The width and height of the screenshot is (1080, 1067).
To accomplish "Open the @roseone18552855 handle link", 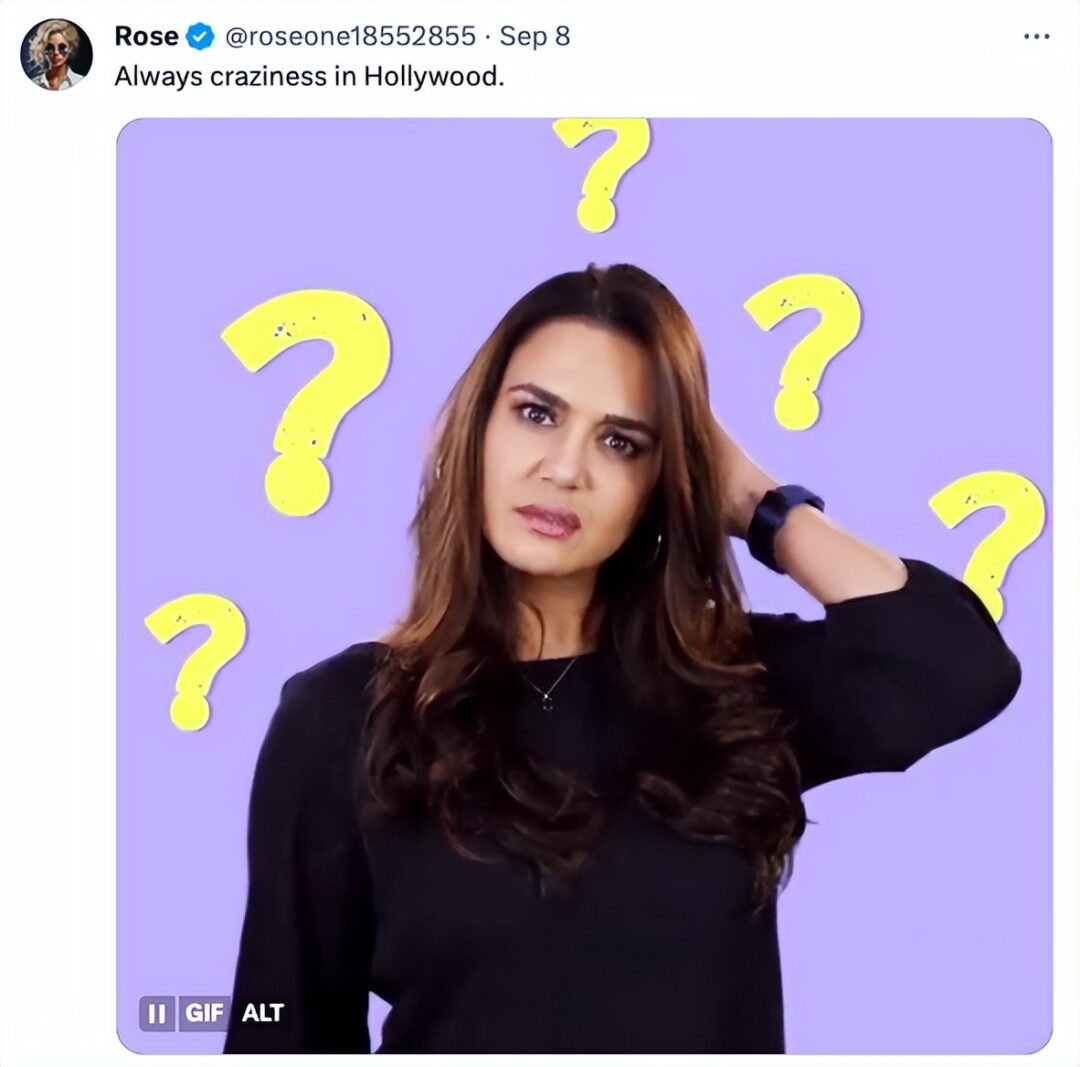I will [349, 37].
